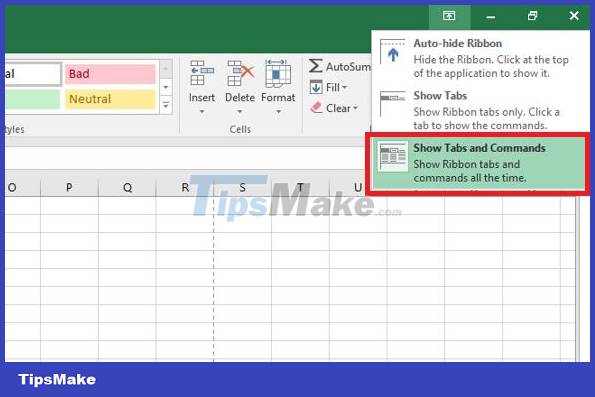Move to next row of cell styles gallery
This screenshot has width=595, height=397.
click(166, 87)
